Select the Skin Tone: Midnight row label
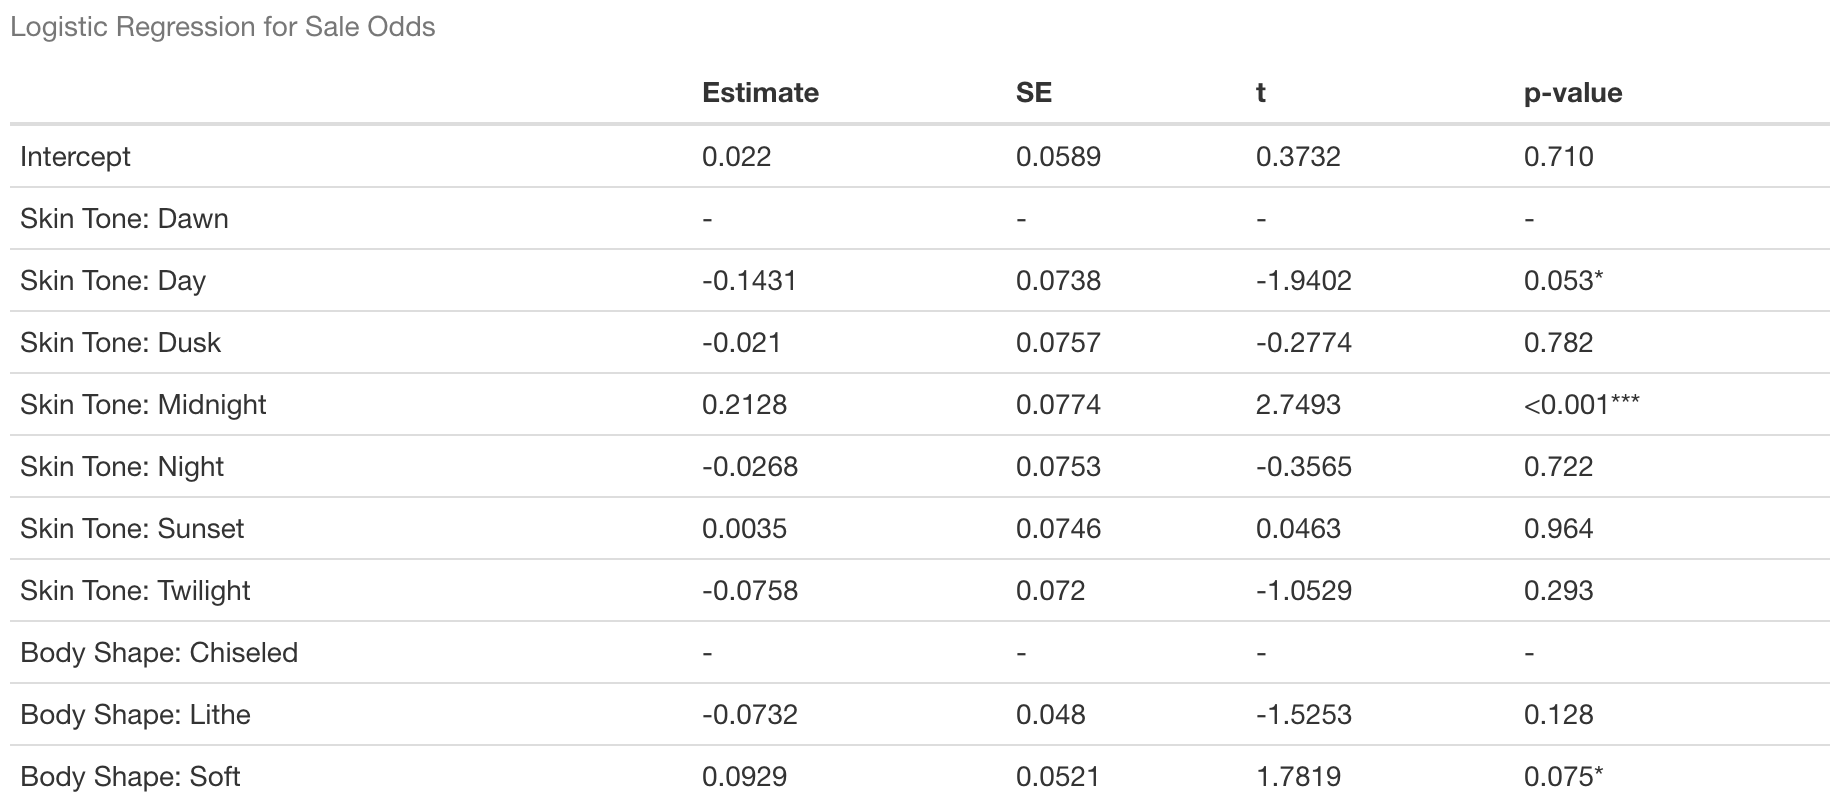This screenshot has height=810, width=1844. click(143, 405)
